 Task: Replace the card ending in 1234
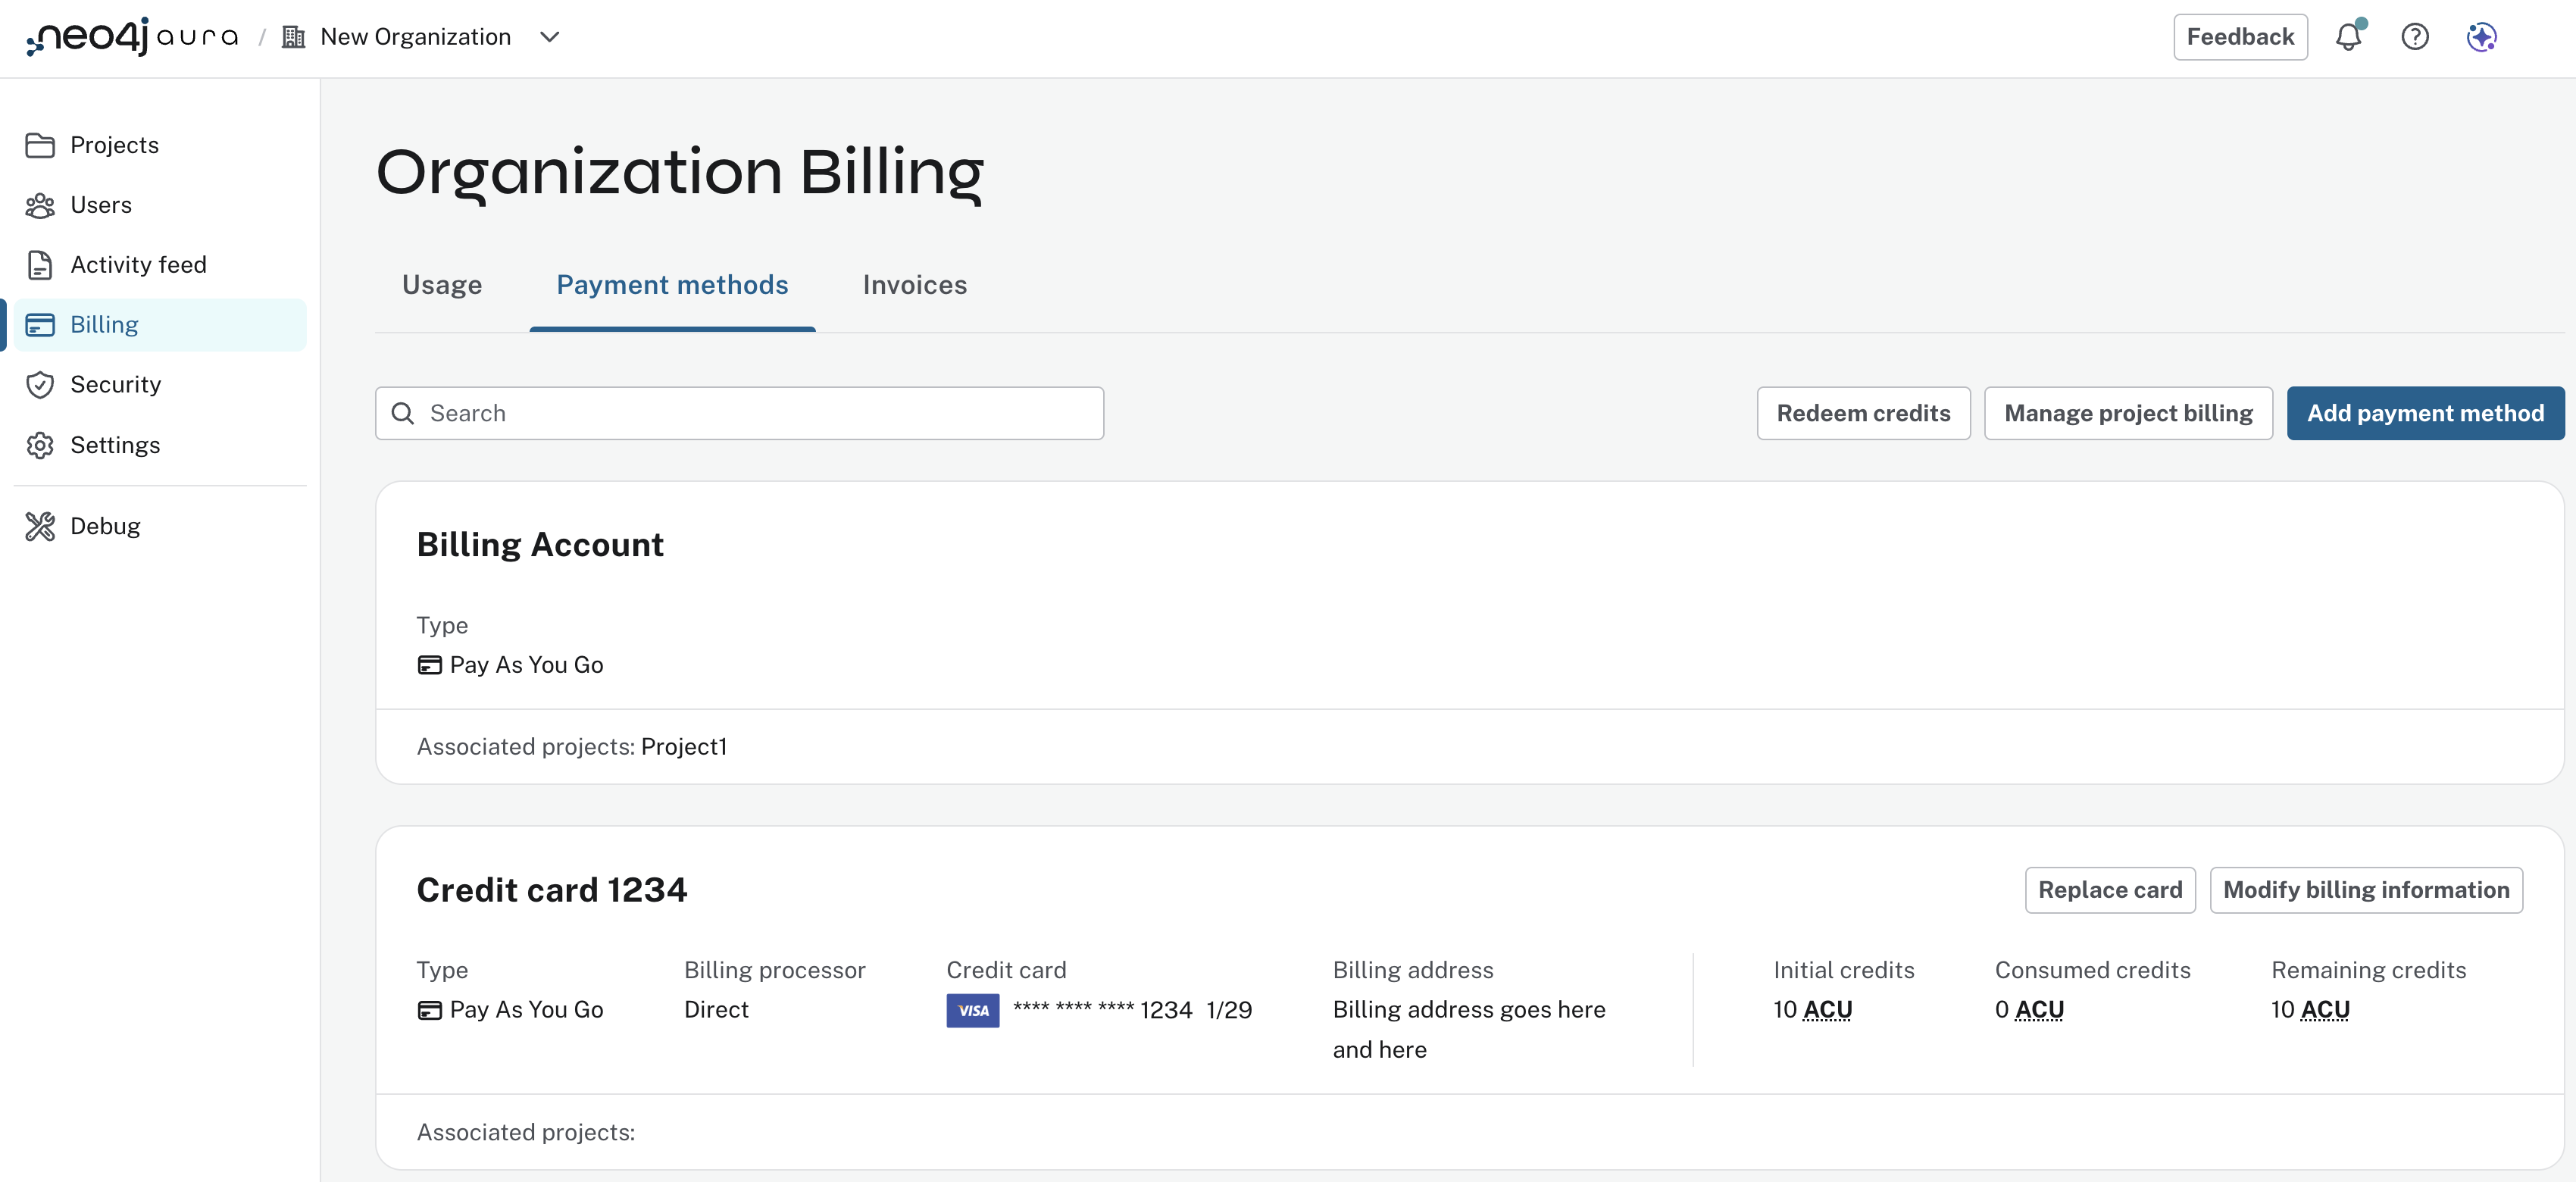[2110, 889]
